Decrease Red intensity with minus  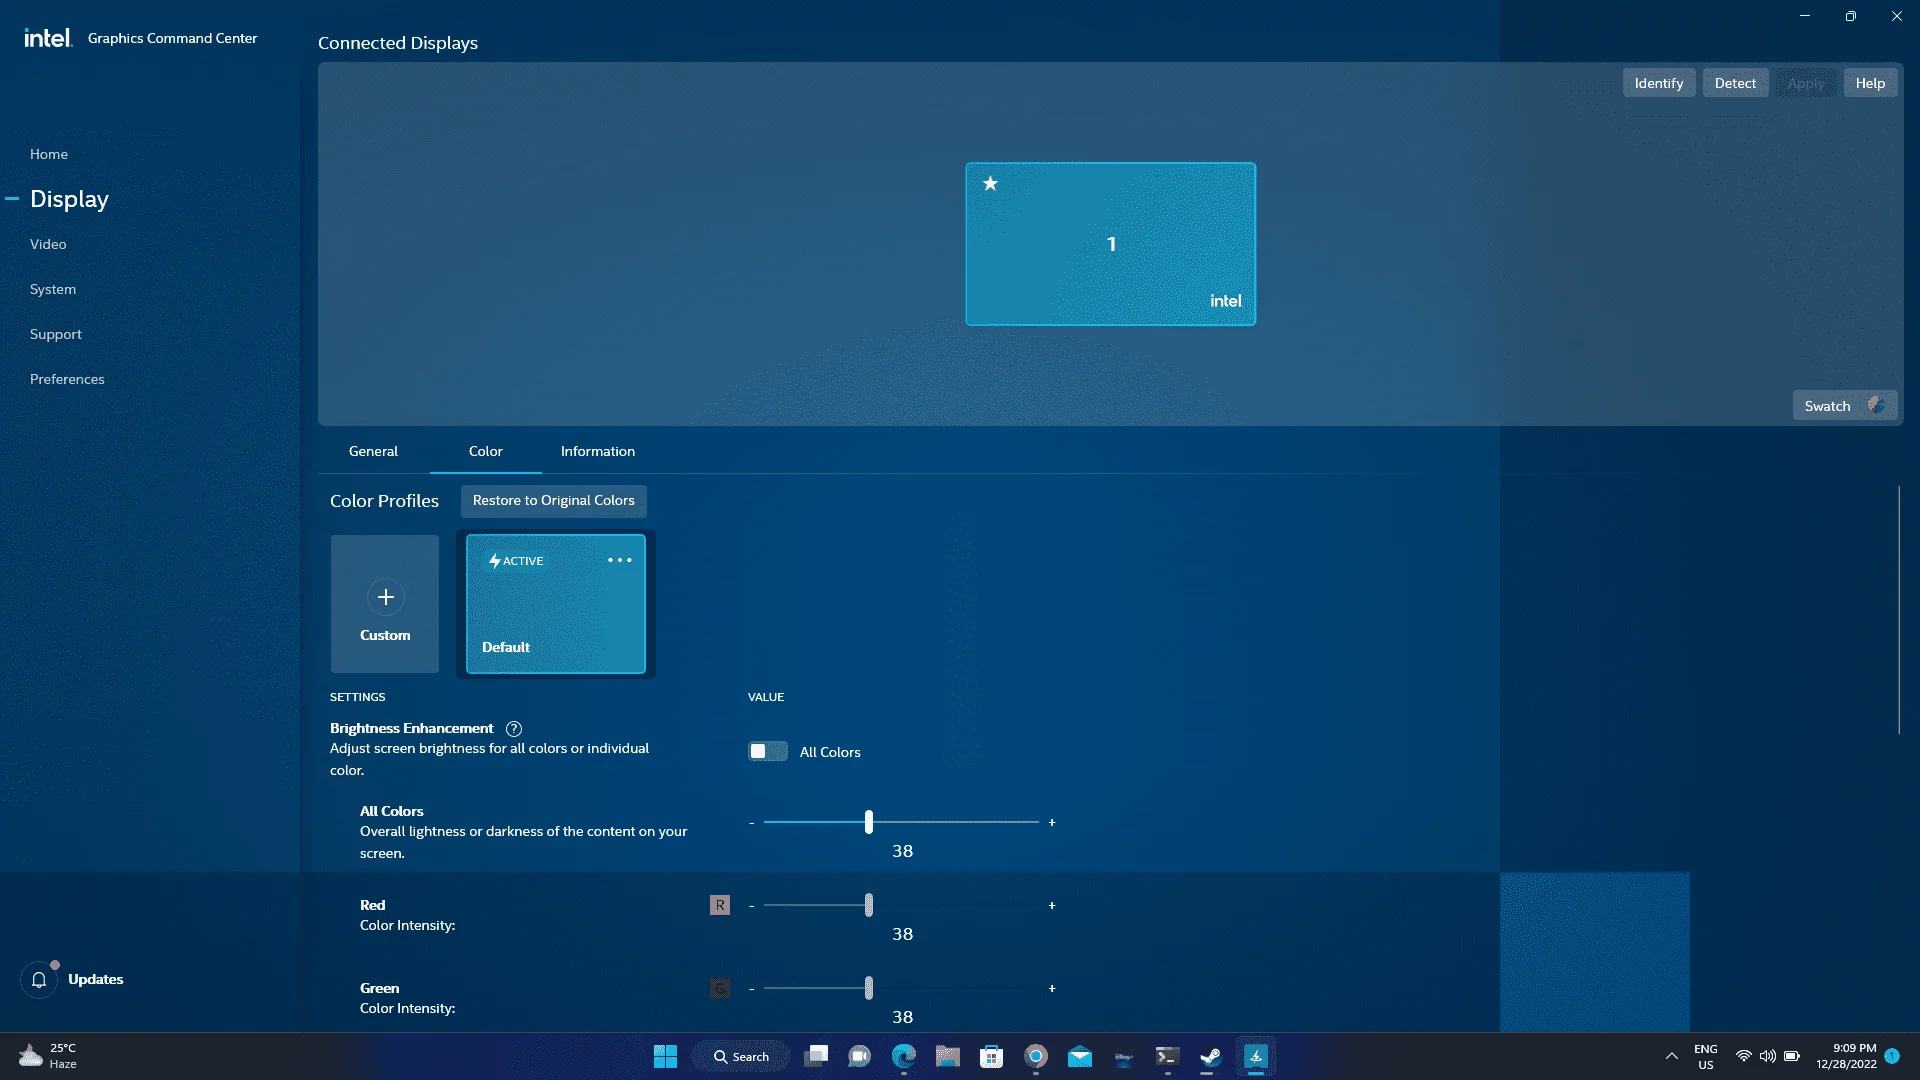pos(752,905)
